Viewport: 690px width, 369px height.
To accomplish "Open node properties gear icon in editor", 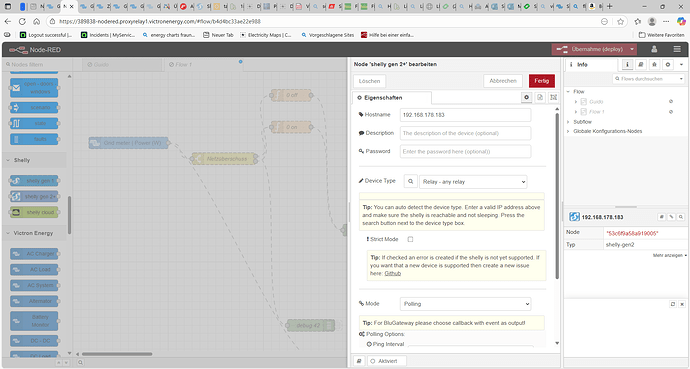I will (526, 97).
